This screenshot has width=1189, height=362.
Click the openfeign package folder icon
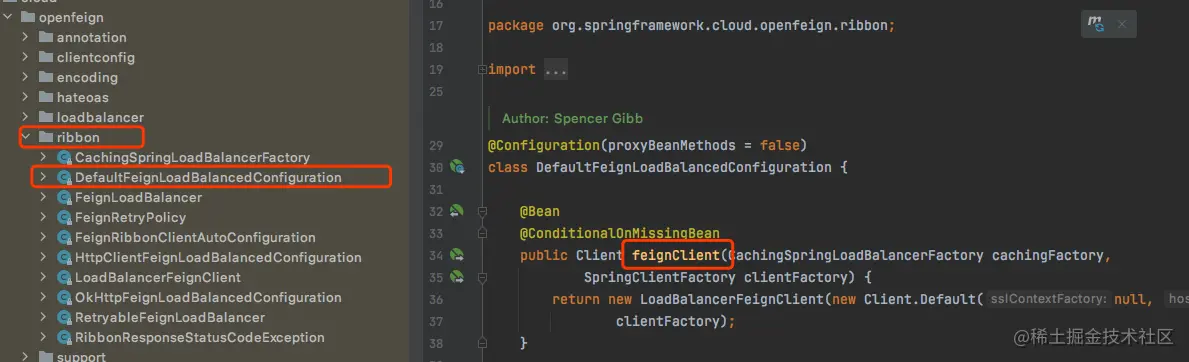29,17
